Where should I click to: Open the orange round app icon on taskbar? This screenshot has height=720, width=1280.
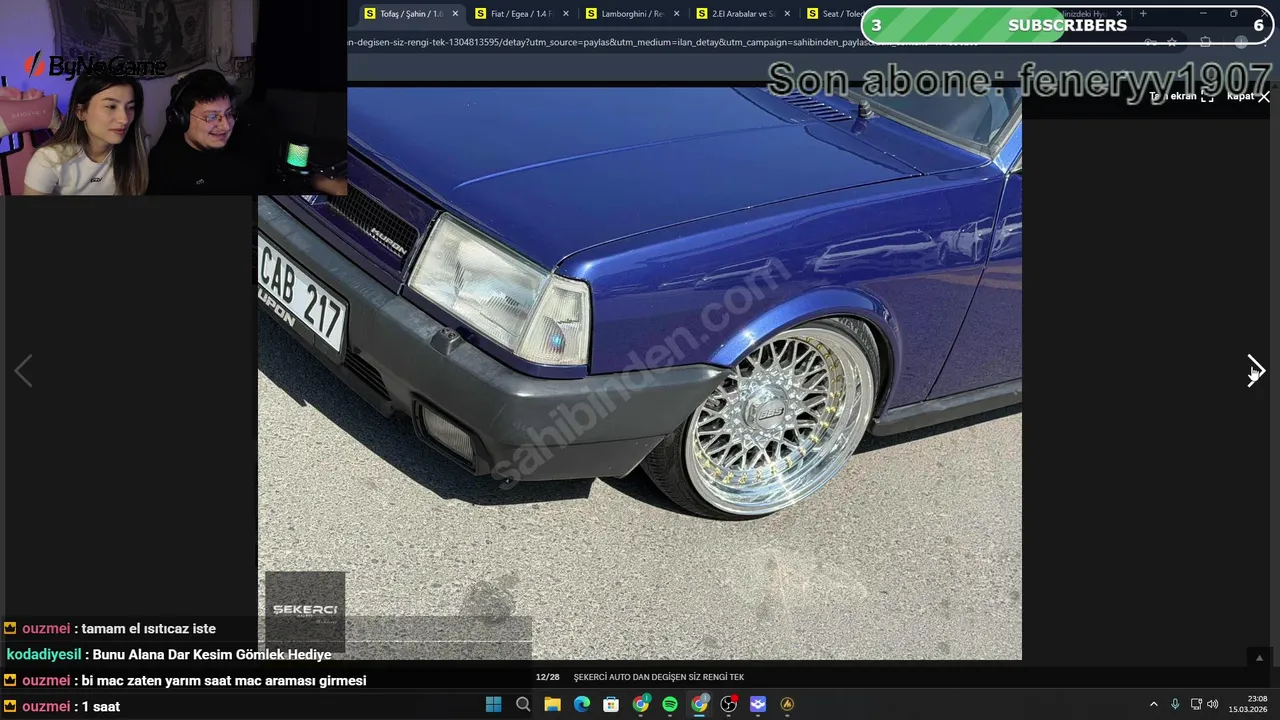[x=787, y=704]
